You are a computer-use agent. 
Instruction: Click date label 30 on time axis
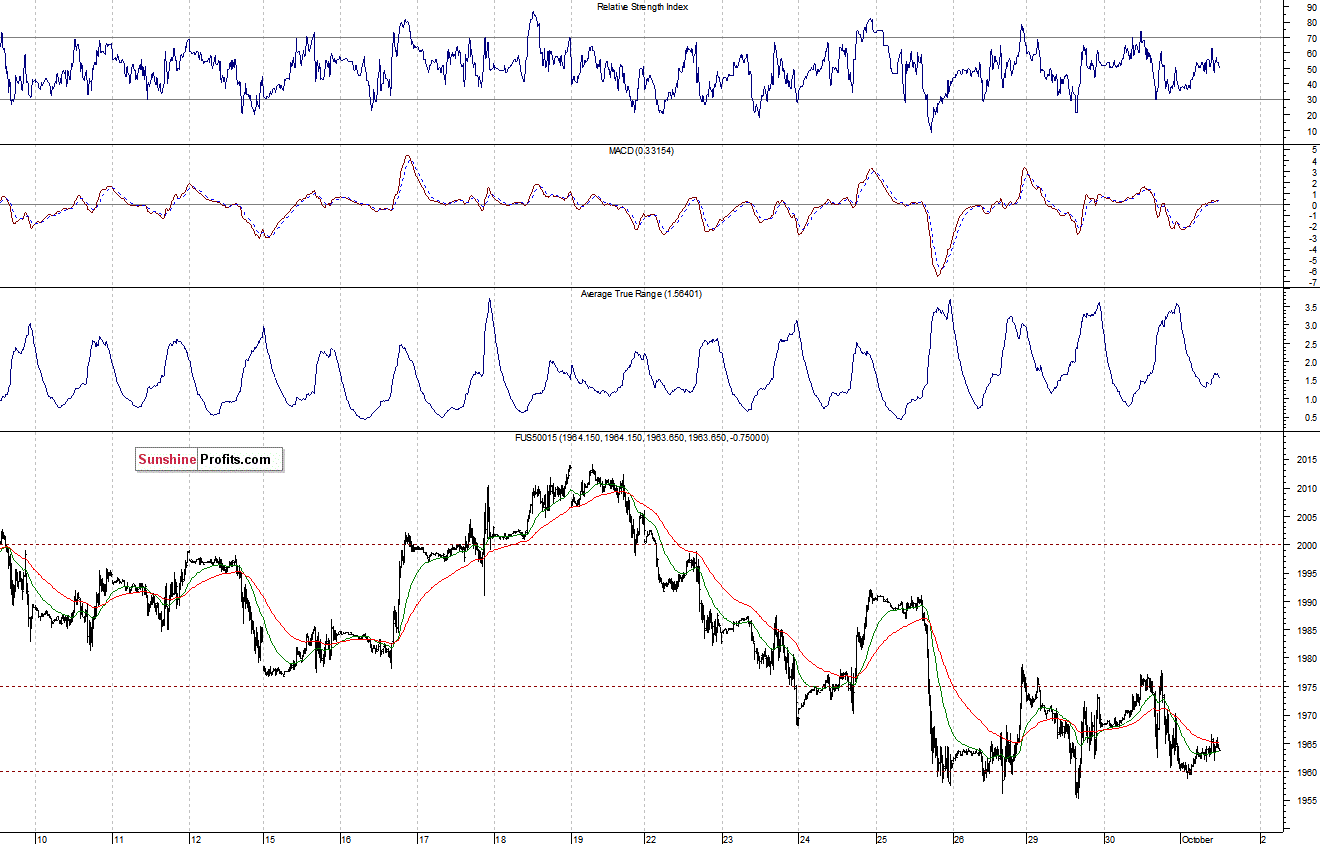pos(1110,839)
